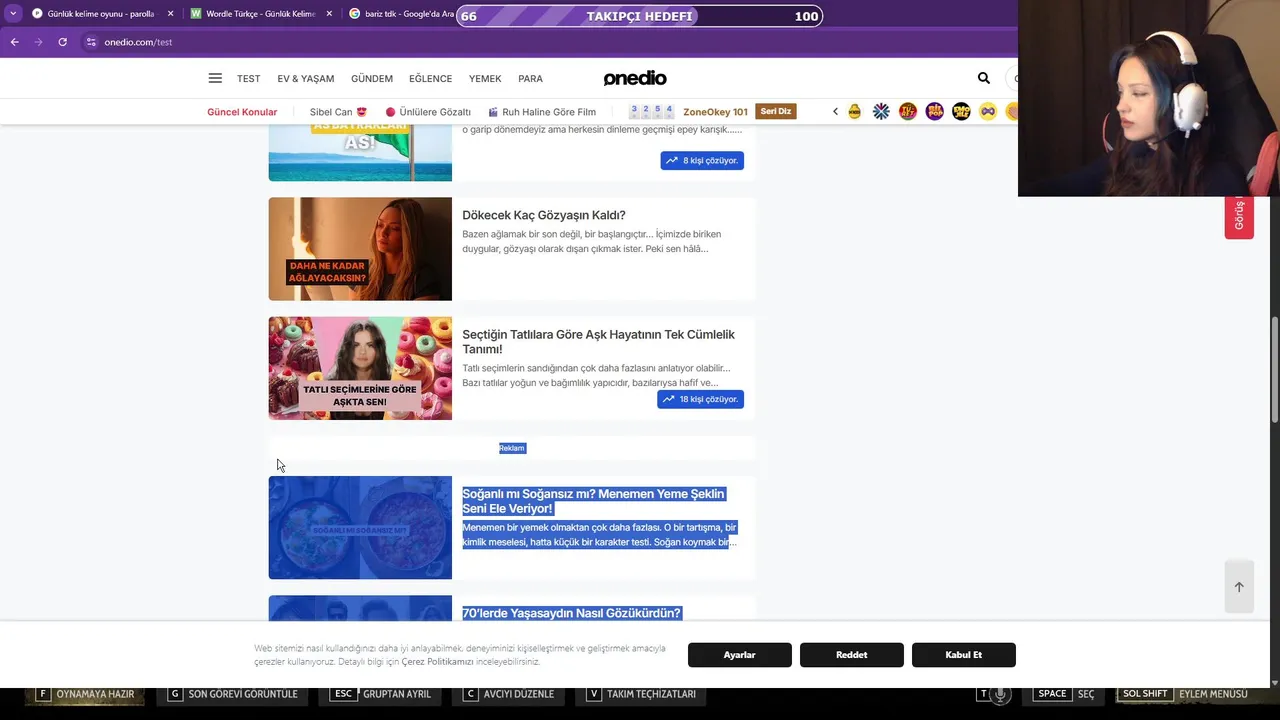1280x720 pixels.
Task: Open 70'lerde Yaşasaydın Nasıl Gözükürdün title
Action: [x=571, y=613]
